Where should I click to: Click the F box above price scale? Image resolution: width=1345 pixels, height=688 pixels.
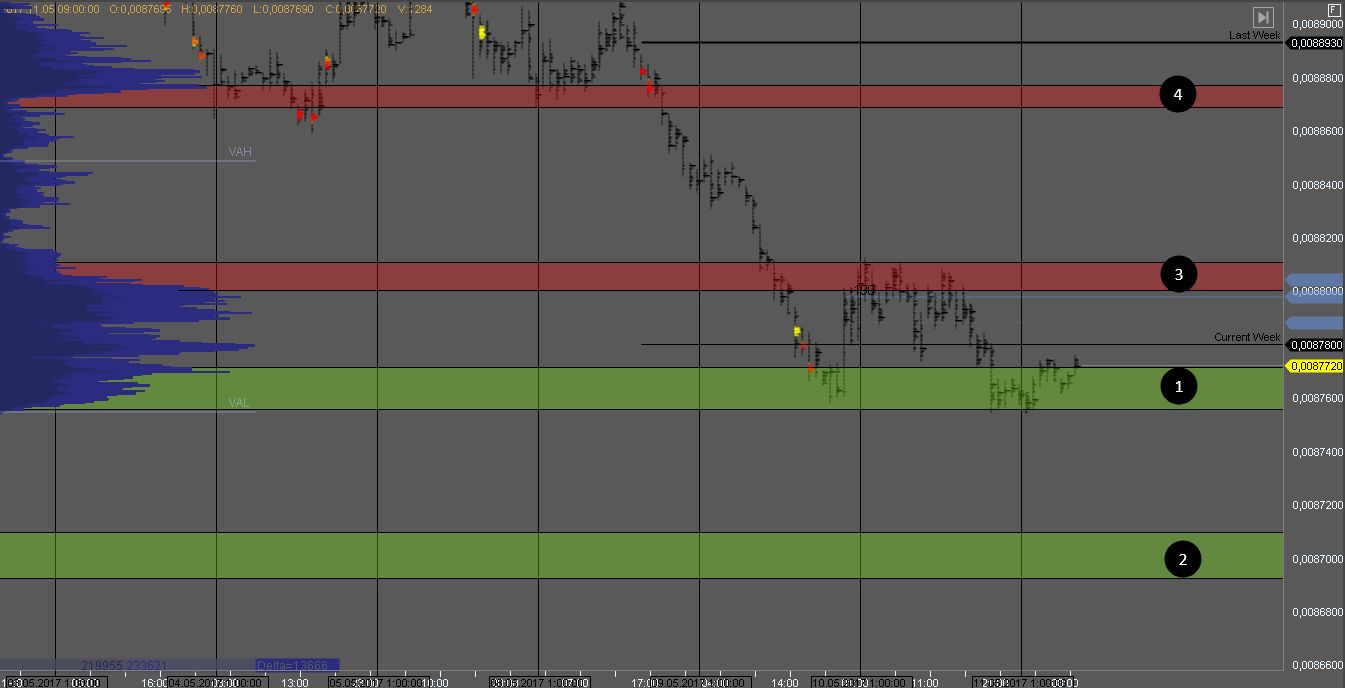pos(1334,8)
